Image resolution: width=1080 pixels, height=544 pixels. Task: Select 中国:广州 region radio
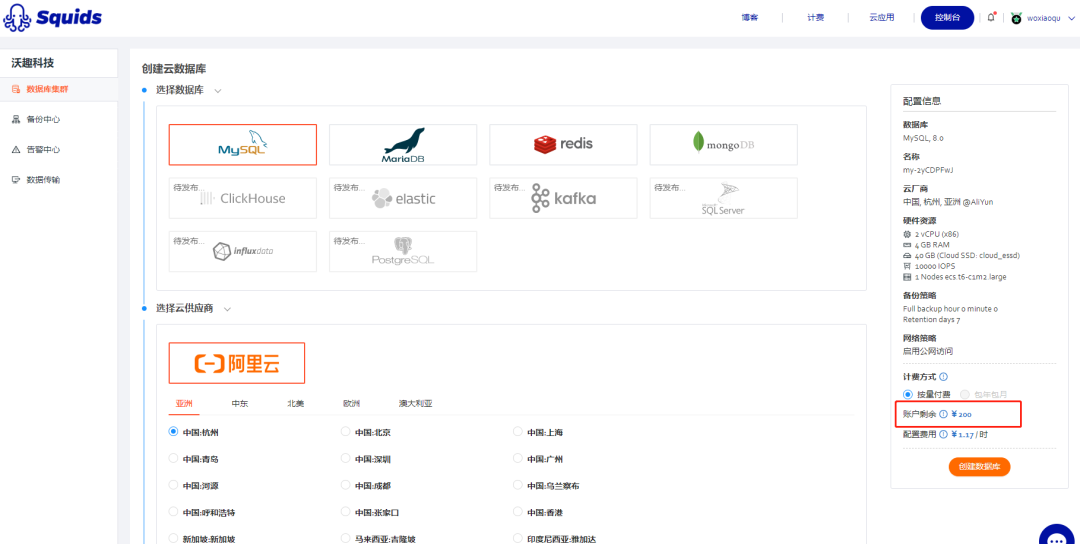(x=518, y=458)
